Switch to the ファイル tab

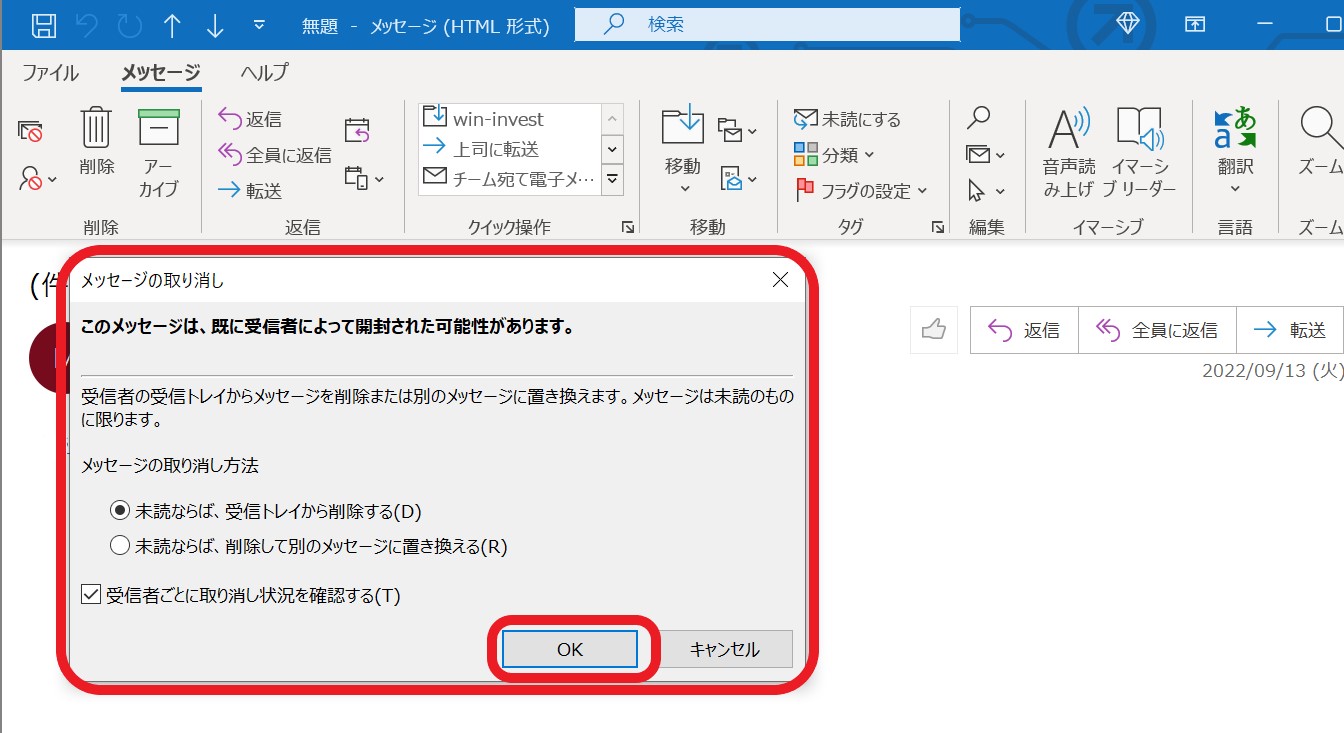pyautogui.click(x=51, y=72)
